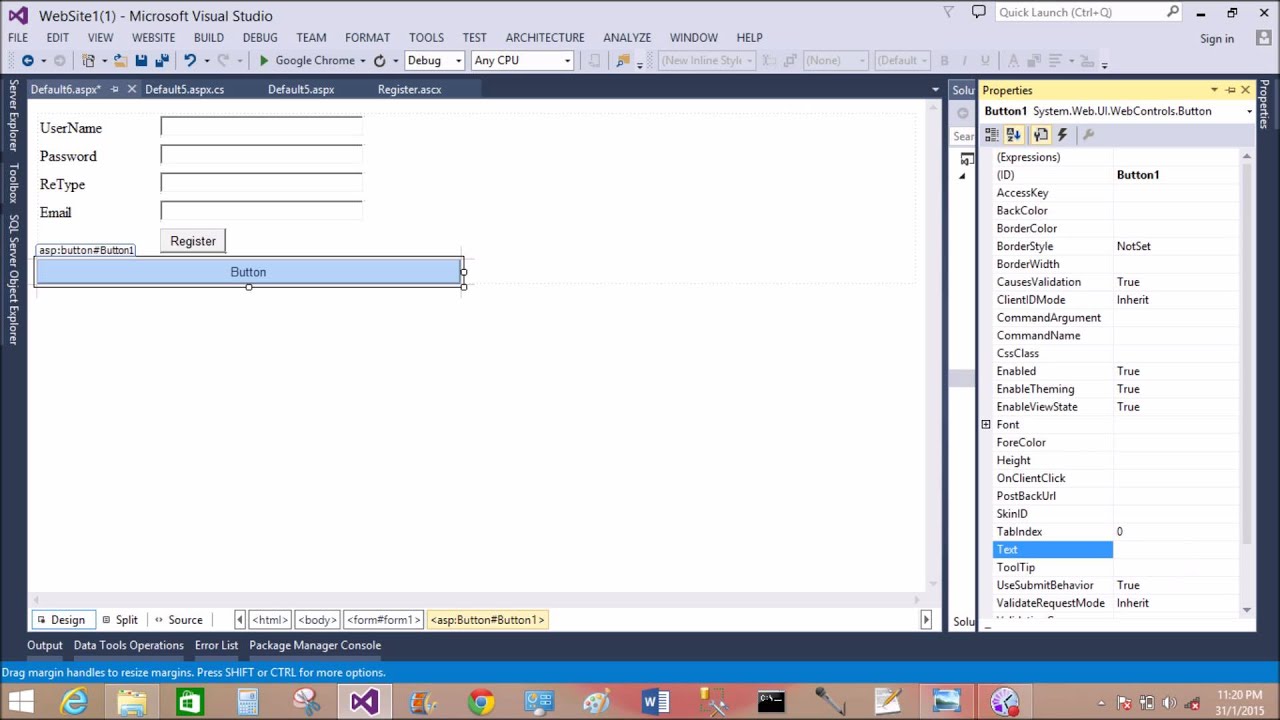Switch to Split view
1280x720 pixels.
coord(119,620)
